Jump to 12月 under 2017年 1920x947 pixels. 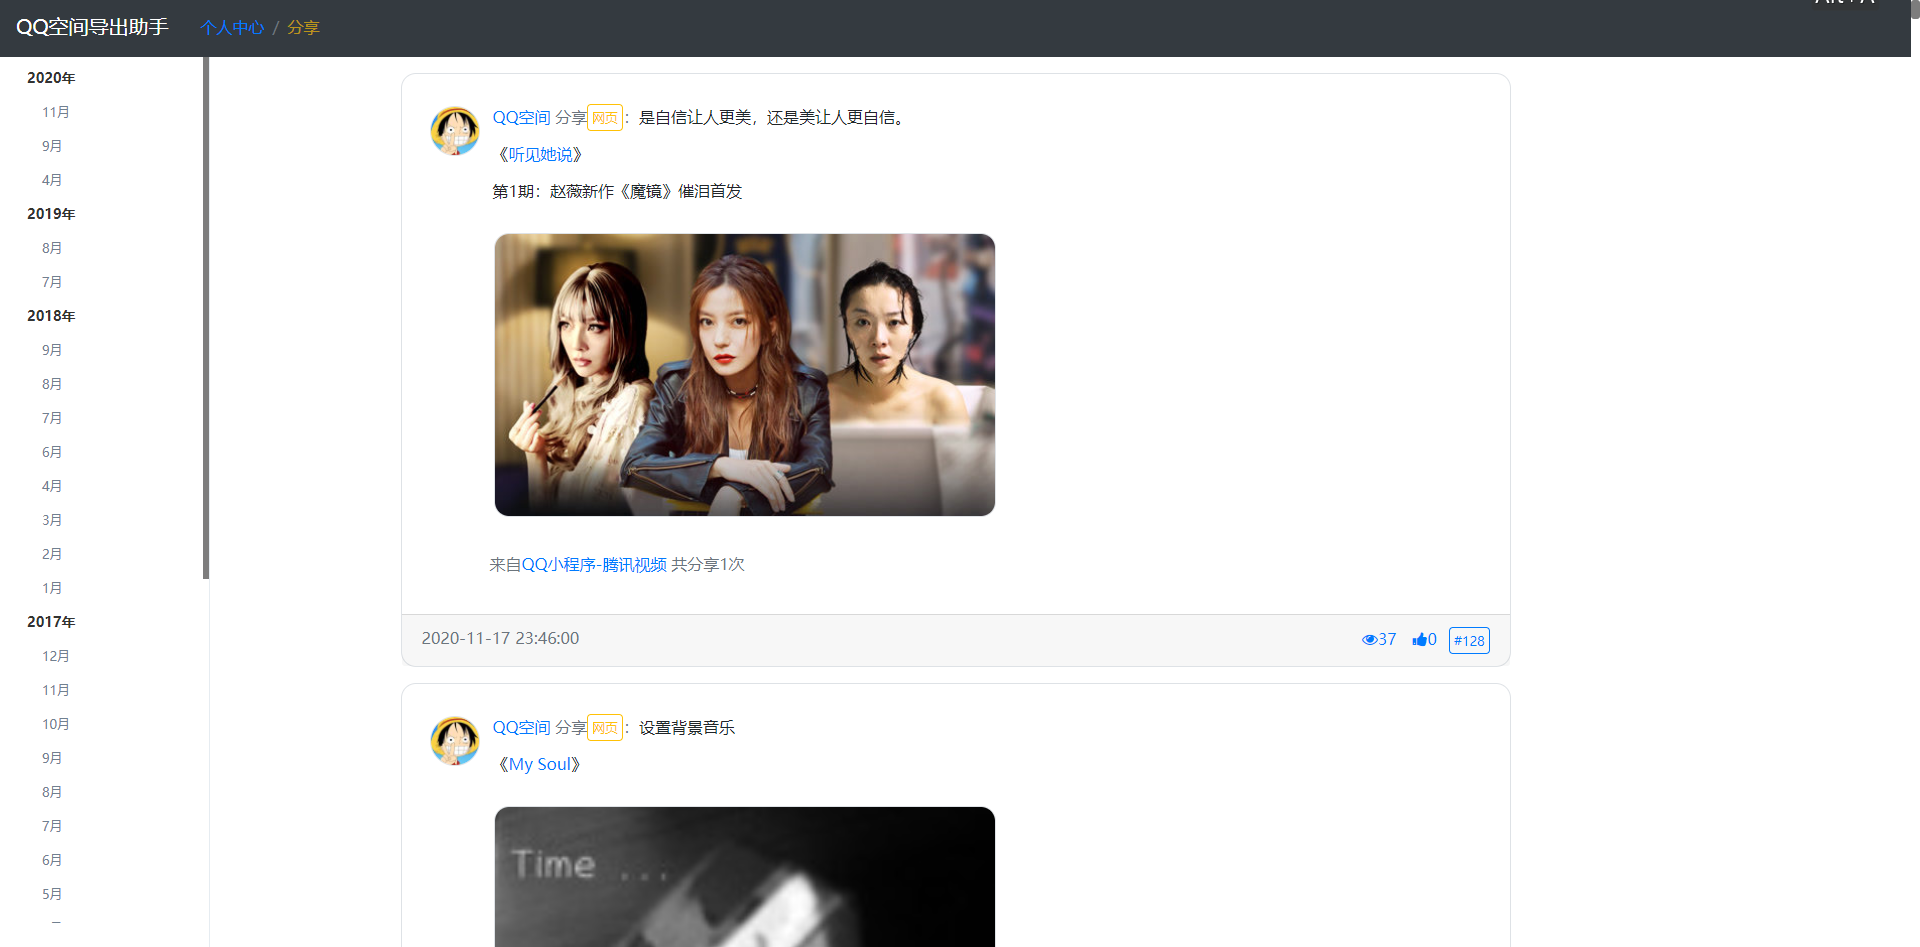56,656
